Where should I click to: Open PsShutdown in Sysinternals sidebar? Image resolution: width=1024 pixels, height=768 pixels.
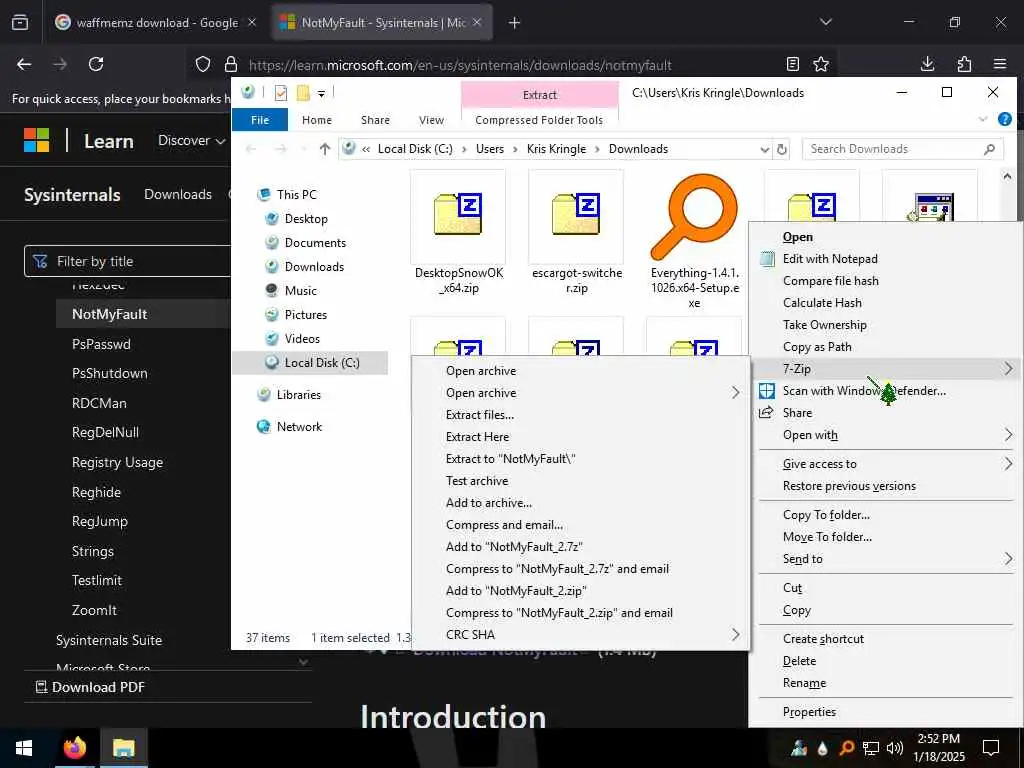[x=110, y=374]
